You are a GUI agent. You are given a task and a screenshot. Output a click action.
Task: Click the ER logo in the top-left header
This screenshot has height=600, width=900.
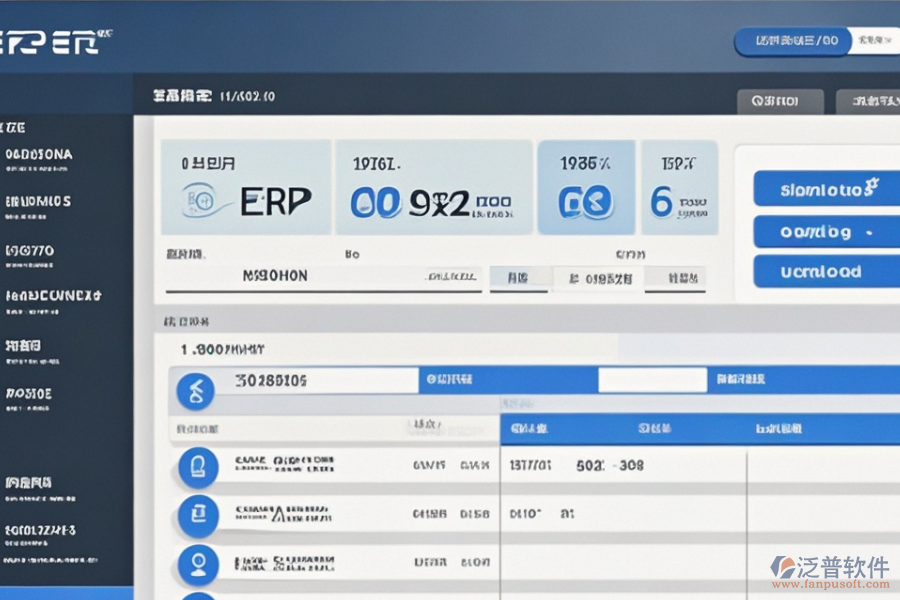52,41
